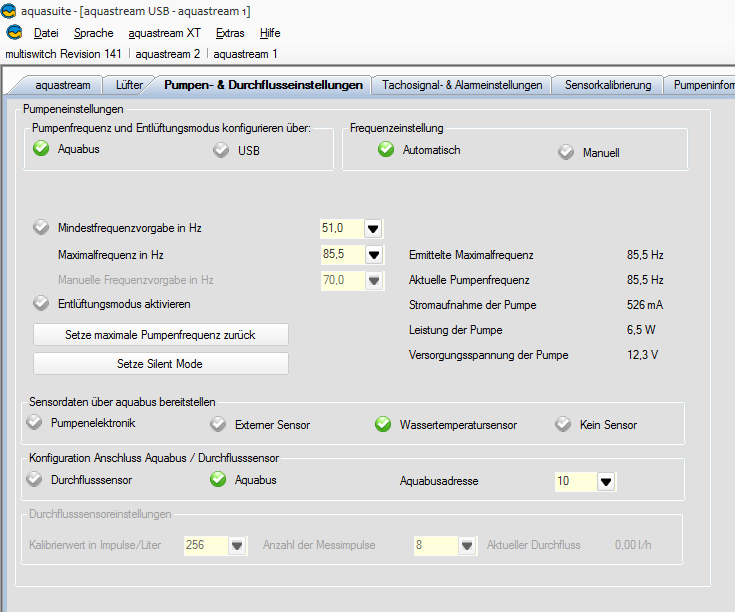The image size is (735, 612).
Task: Select the Pumpen- & Durchflusseinstellungen tab
Action: [263, 85]
